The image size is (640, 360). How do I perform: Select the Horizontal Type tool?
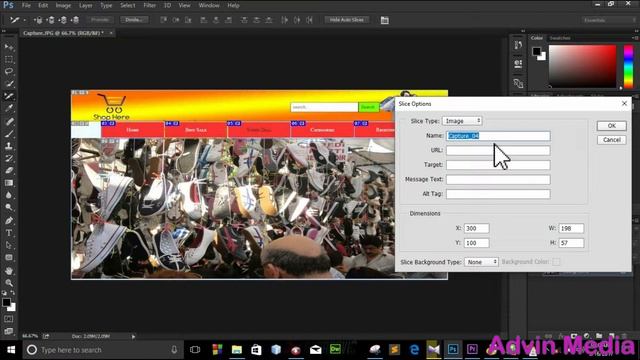[9, 233]
